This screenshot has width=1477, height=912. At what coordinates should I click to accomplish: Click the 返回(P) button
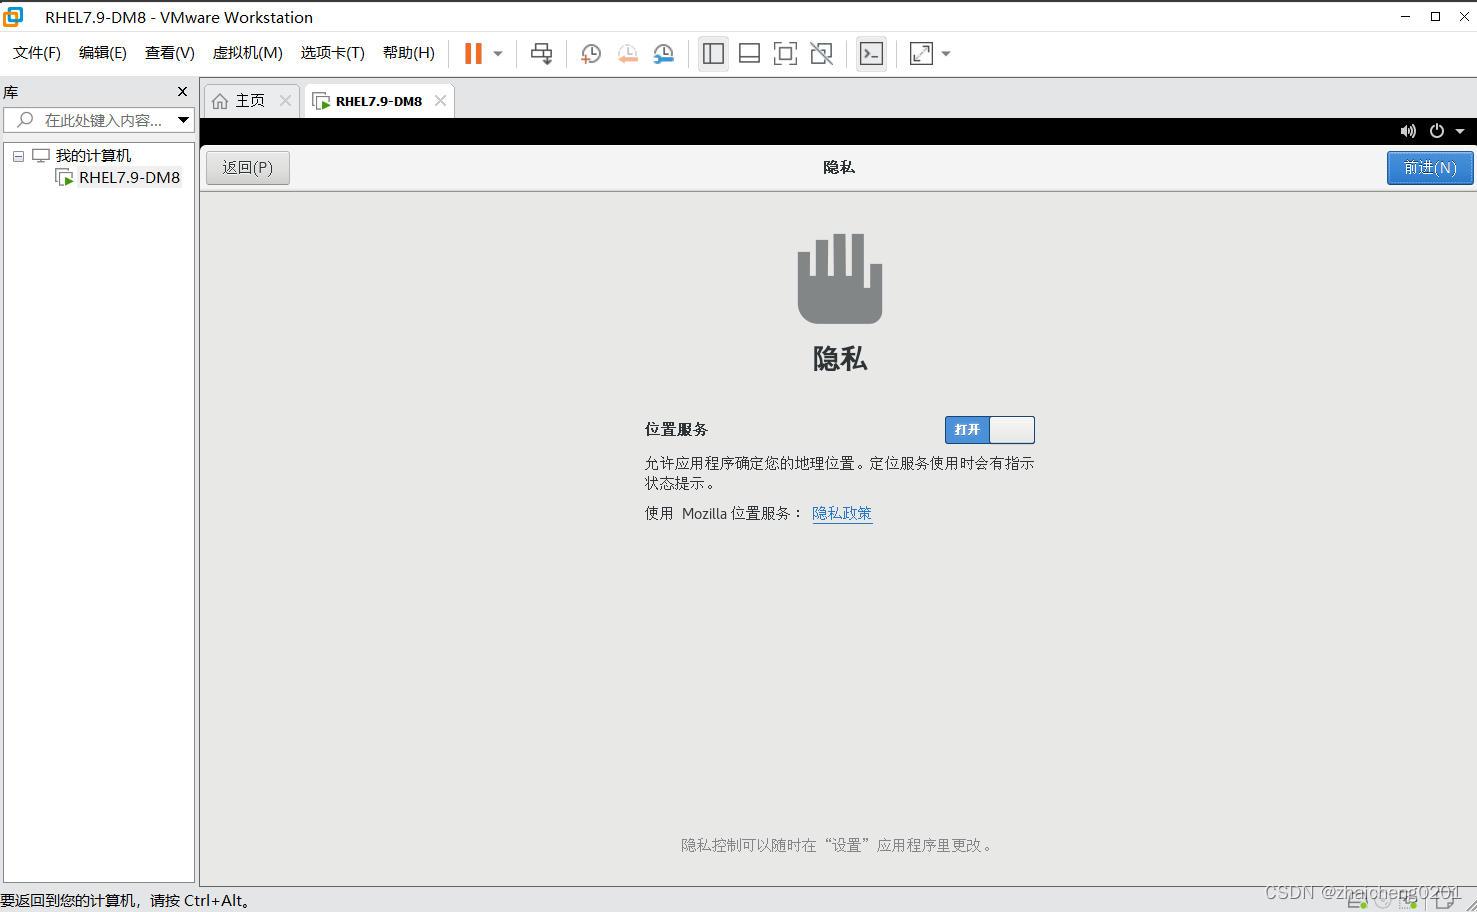(248, 168)
